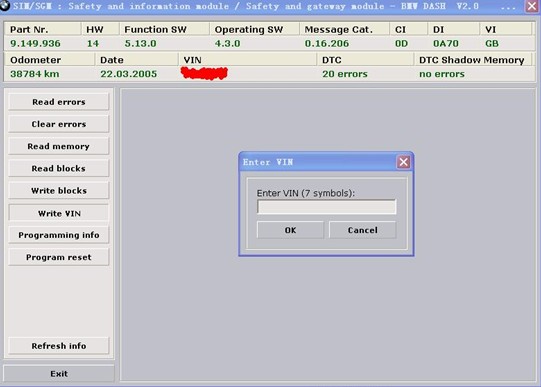Click the DTC Shadow Memory no errors value

[442, 74]
